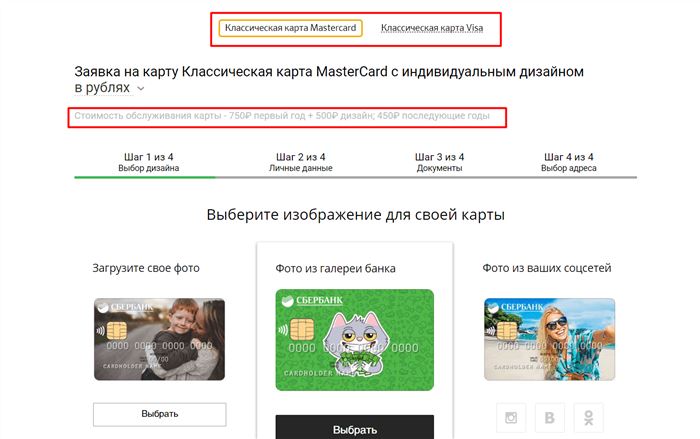Go to Шаг 2 из 4 Личные данные

tap(300, 162)
